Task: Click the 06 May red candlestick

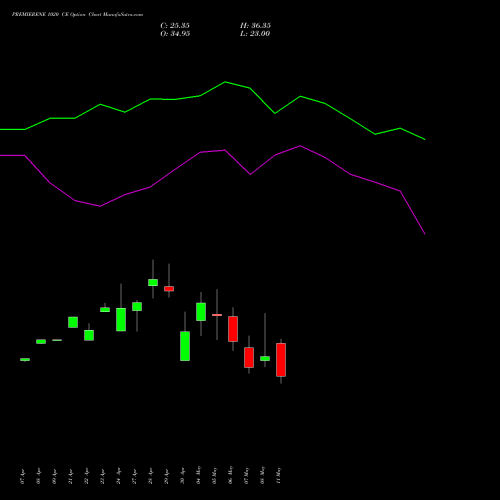Action: (x=233, y=329)
